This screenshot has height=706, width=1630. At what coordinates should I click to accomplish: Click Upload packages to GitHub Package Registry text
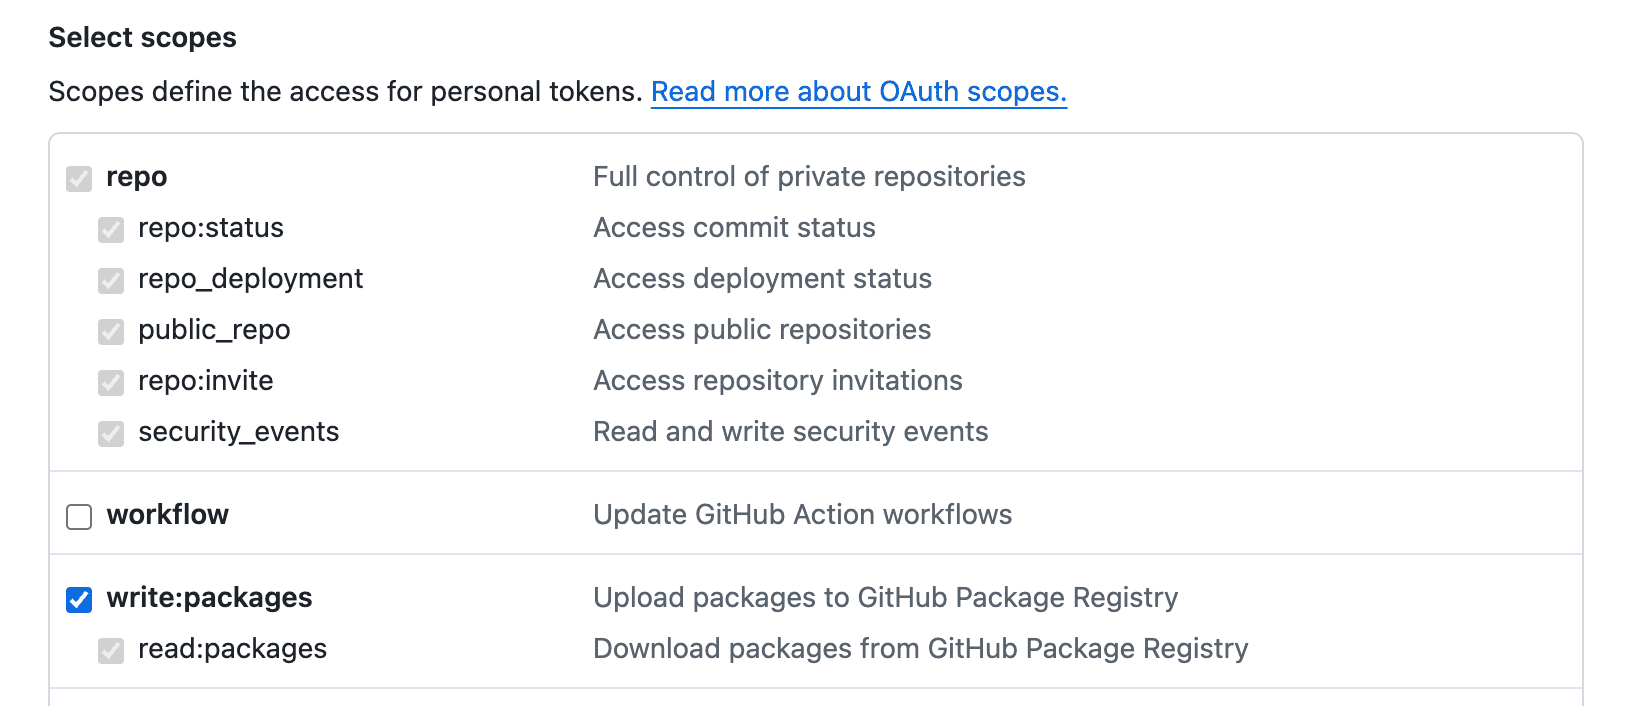(885, 598)
